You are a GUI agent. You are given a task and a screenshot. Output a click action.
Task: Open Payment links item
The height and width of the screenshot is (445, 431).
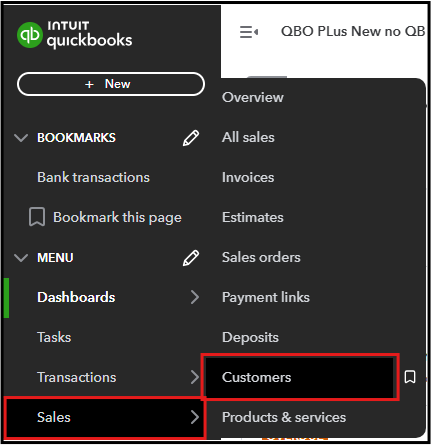point(266,297)
